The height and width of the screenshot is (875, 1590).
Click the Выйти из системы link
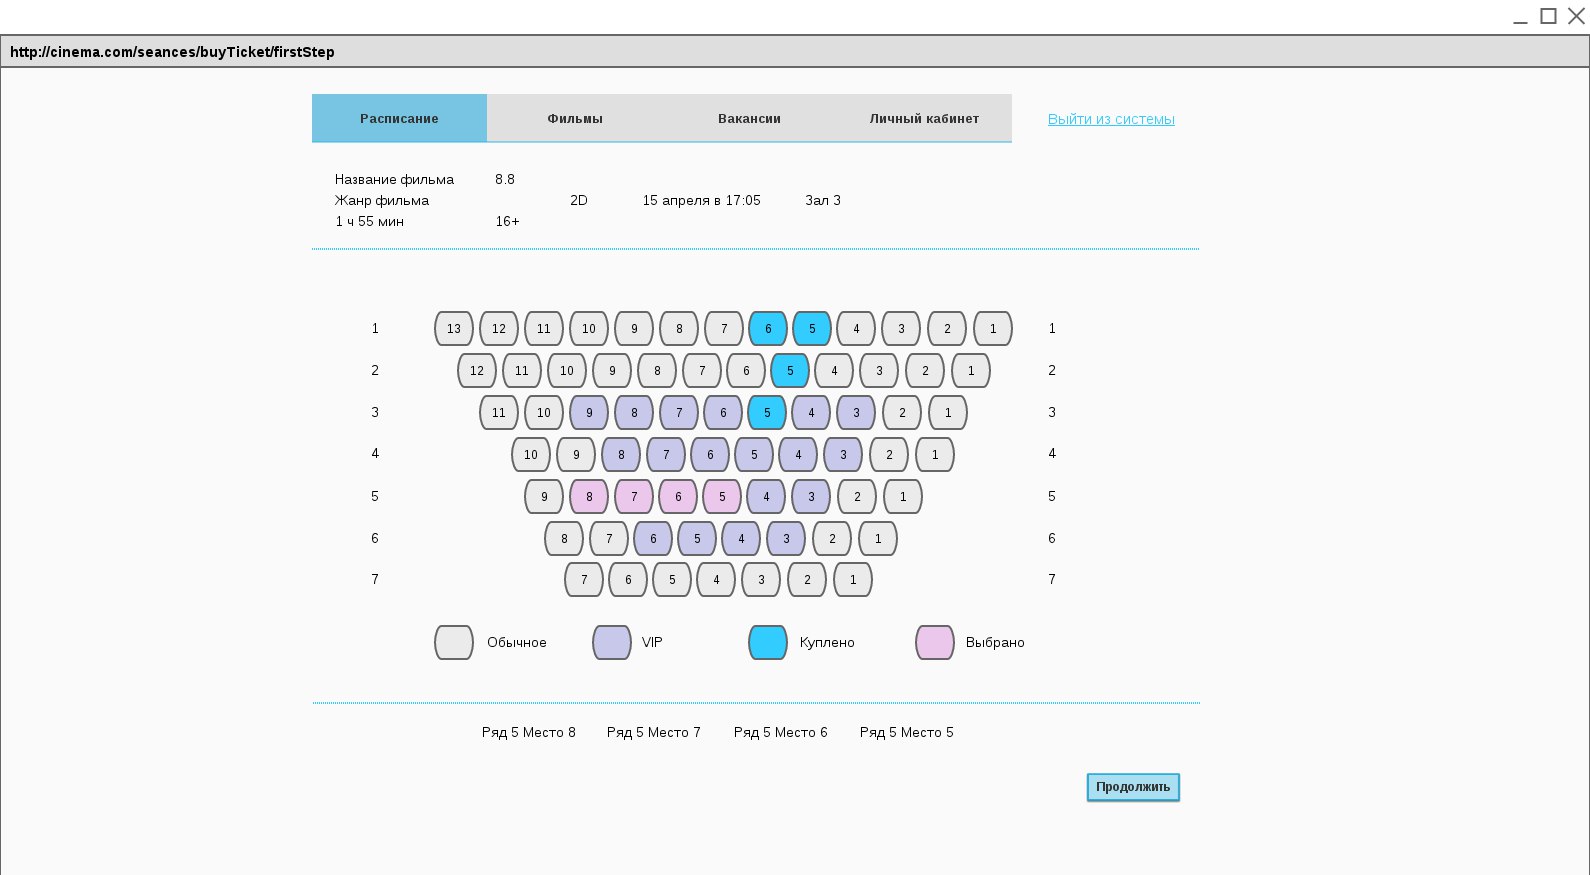coord(1111,119)
